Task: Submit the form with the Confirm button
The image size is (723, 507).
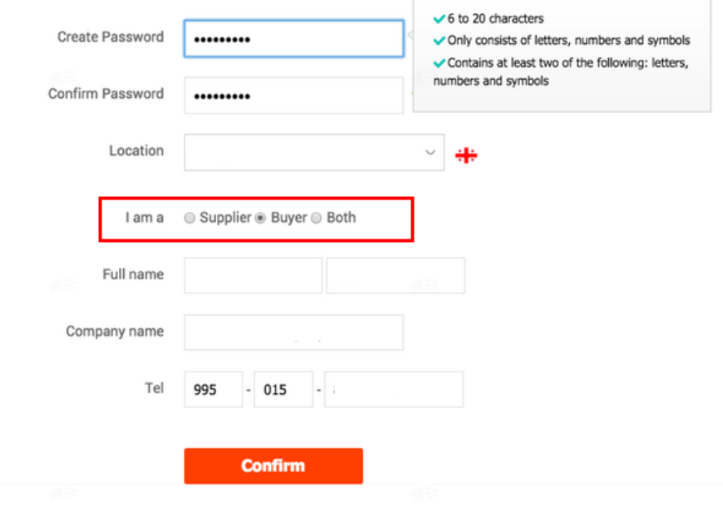Action: click(273, 466)
